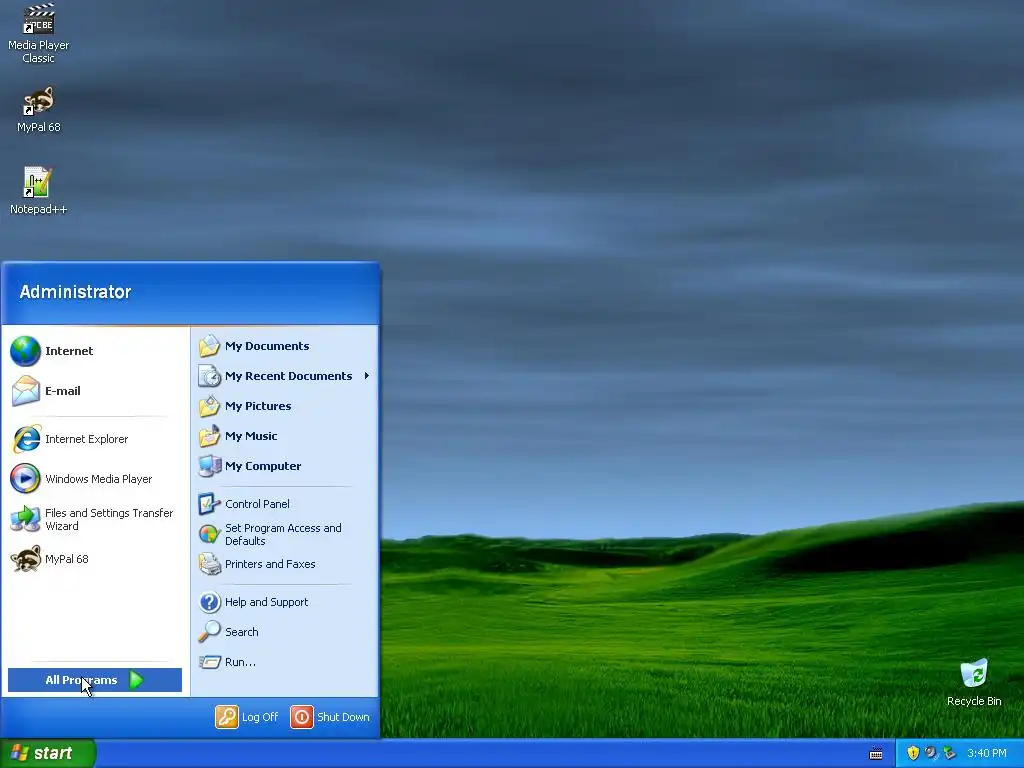Click the Shut Down button

pyautogui.click(x=330, y=716)
